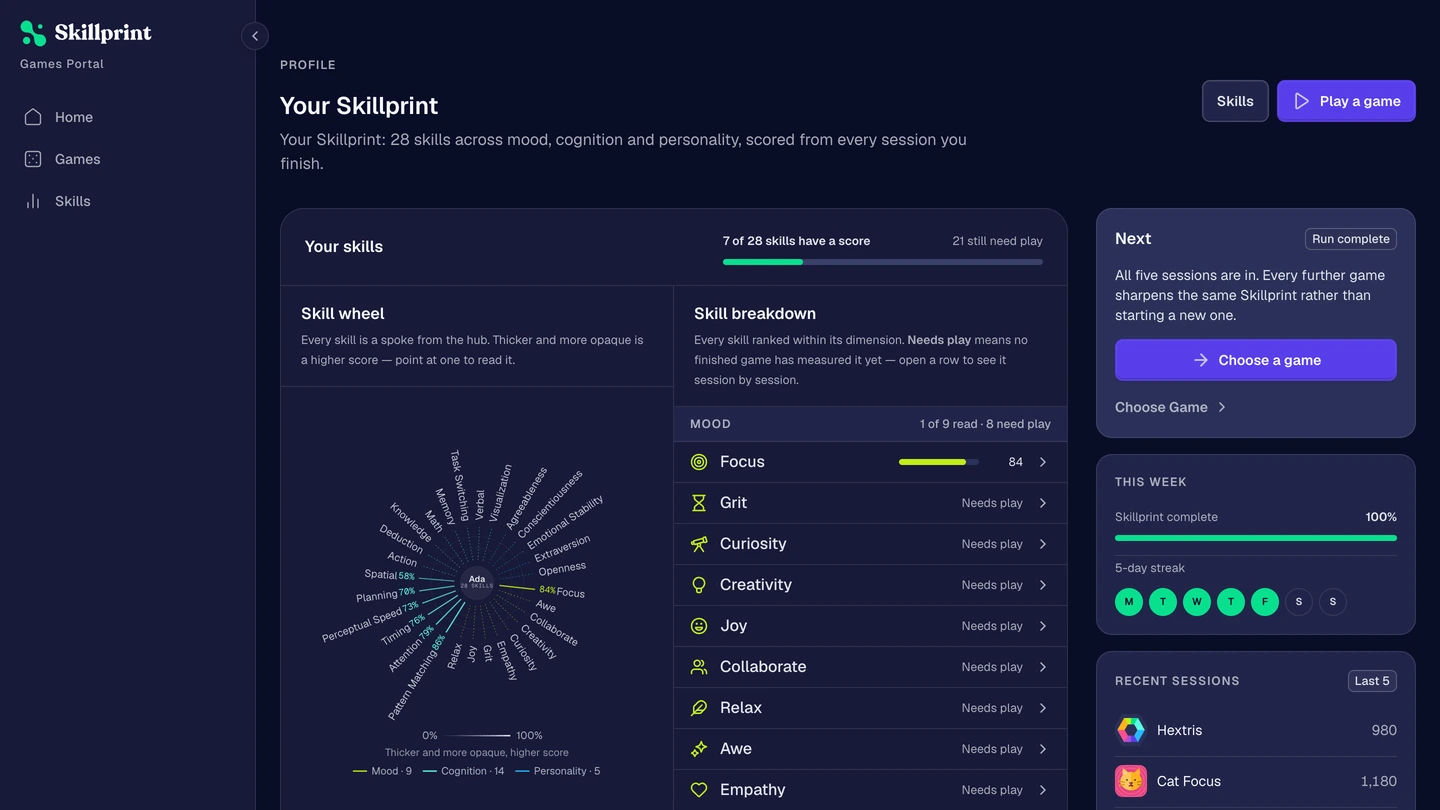
Task: Click the arrow icon in Choose a game button
Action: coord(1201,360)
